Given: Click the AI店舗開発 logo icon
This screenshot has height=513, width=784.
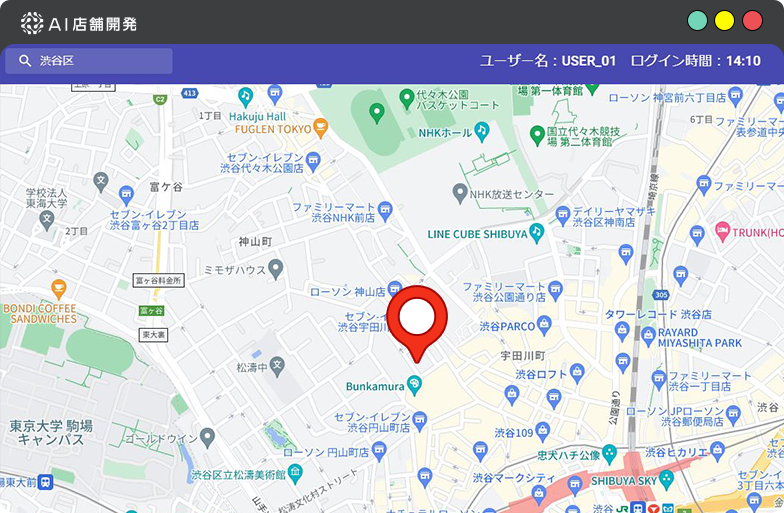Looking at the screenshot, I should [x=32, y=24].
